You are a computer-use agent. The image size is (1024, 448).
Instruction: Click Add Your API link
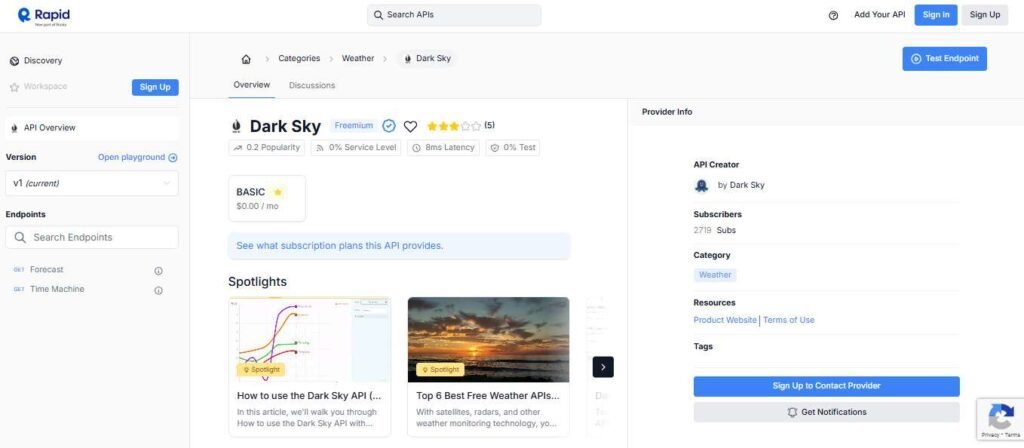[x=879, y=15]
